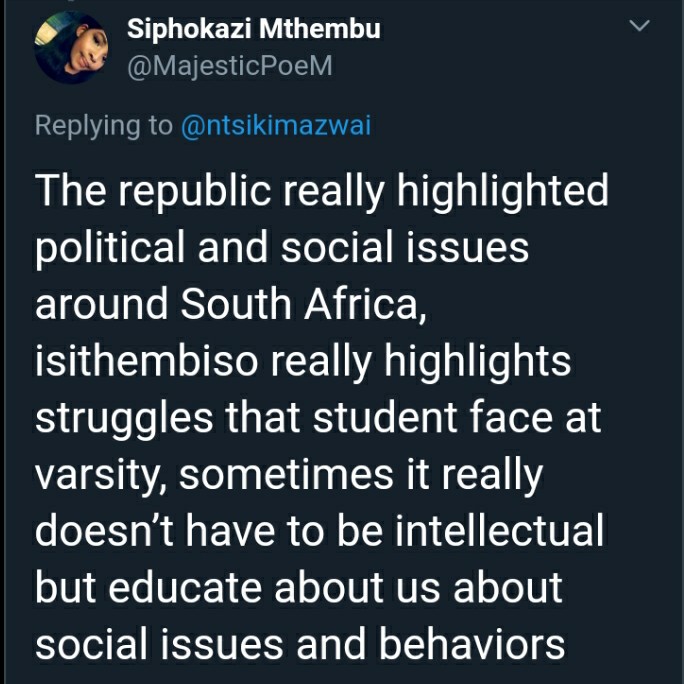This screenshot has width=684, height=684.
Task: Click the word 'highlighted' in first line
Action: (x=502, y=191)
